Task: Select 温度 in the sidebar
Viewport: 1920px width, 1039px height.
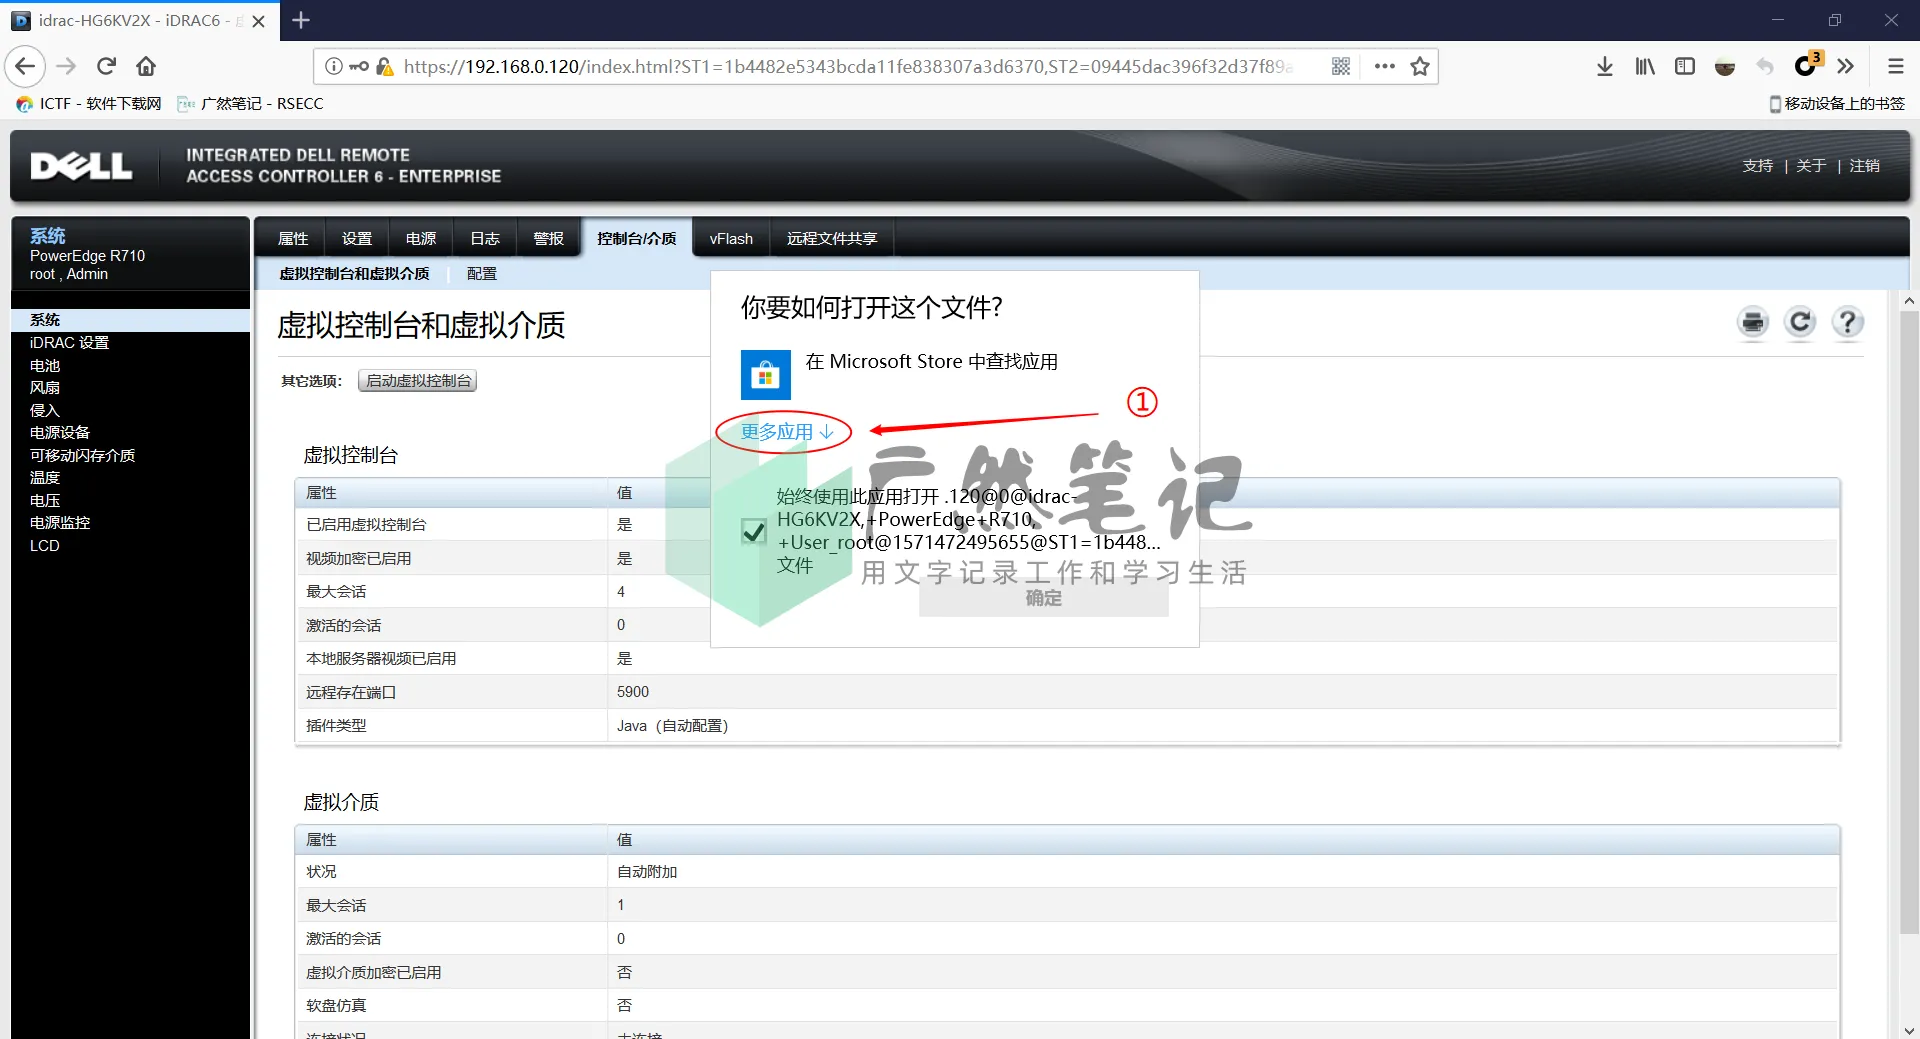Action: coord(45,478)
